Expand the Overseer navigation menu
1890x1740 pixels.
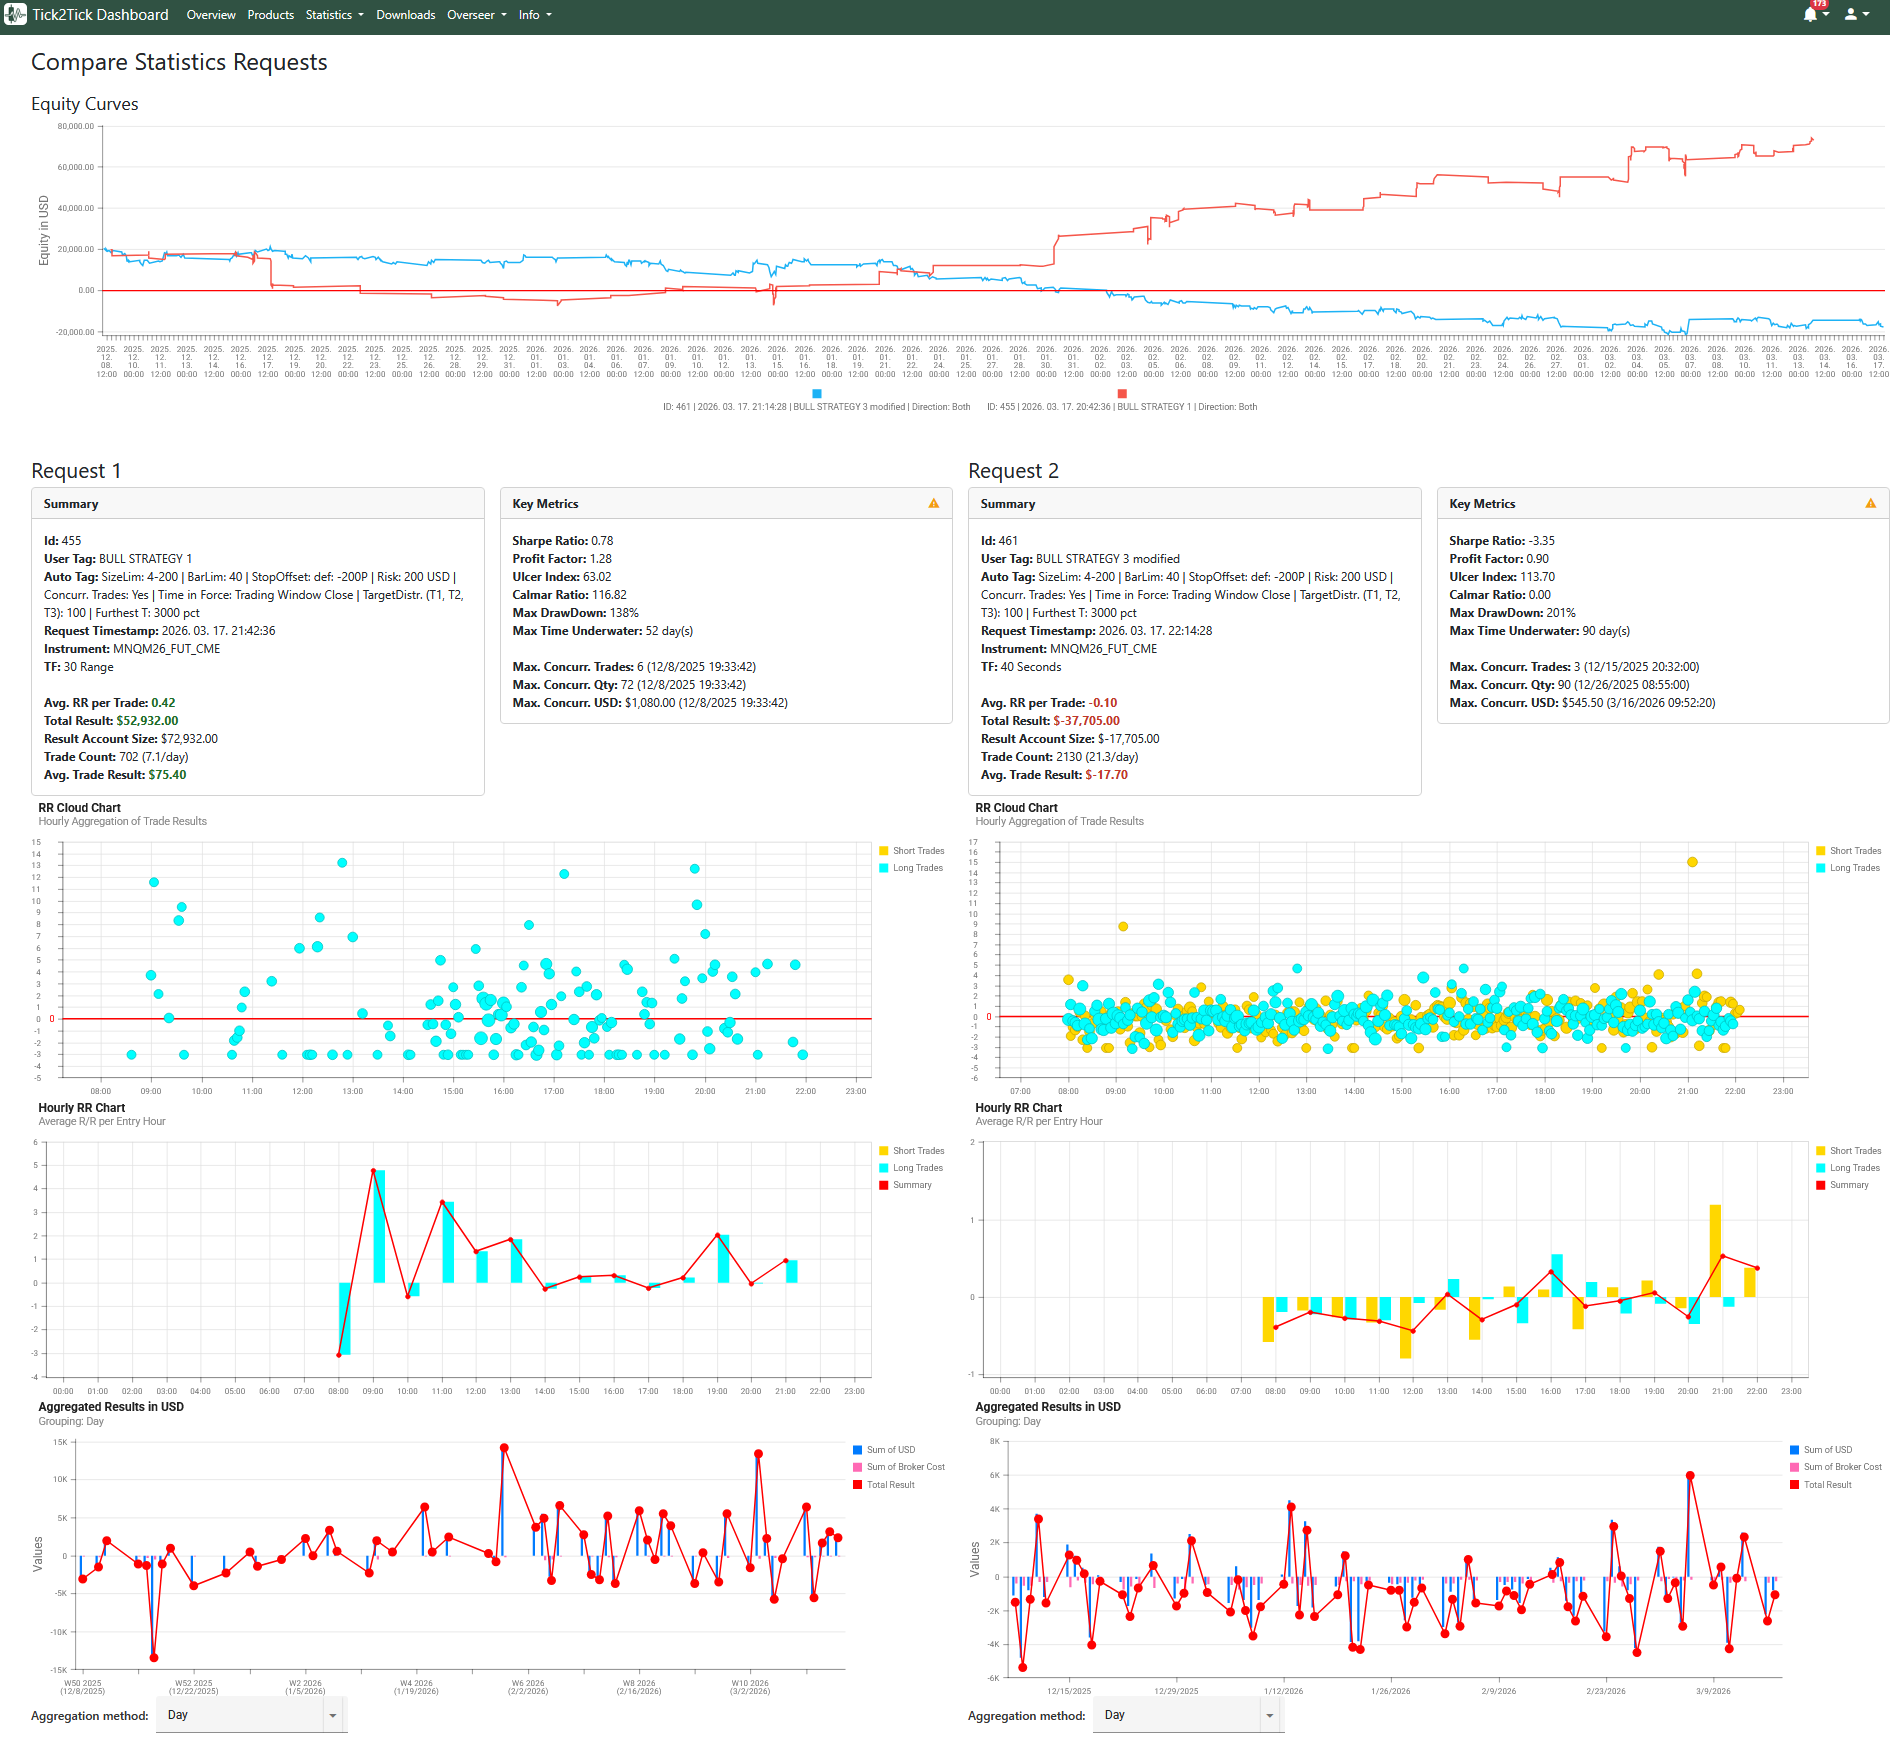(x=476, y=15)
